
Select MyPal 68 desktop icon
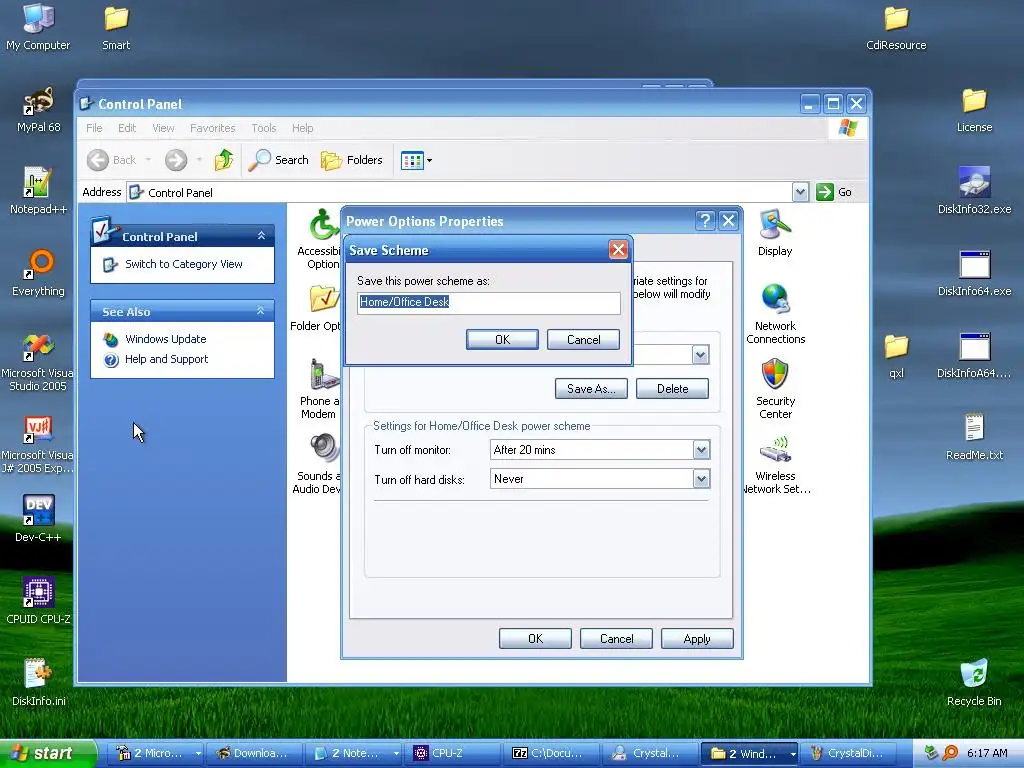click(39, 110)
